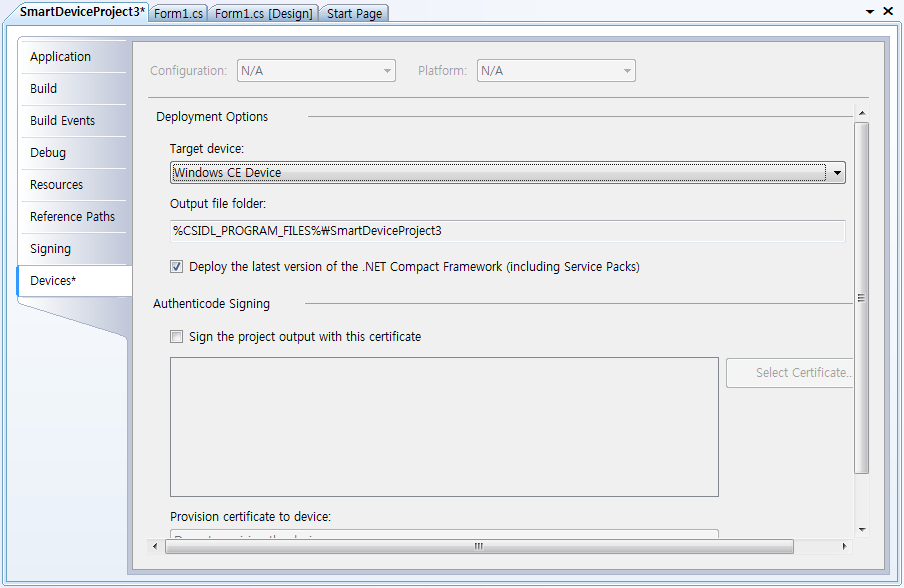Open the Configuration combo box
Viewport: 904px width, 588px height.
[x=387, y=71]
